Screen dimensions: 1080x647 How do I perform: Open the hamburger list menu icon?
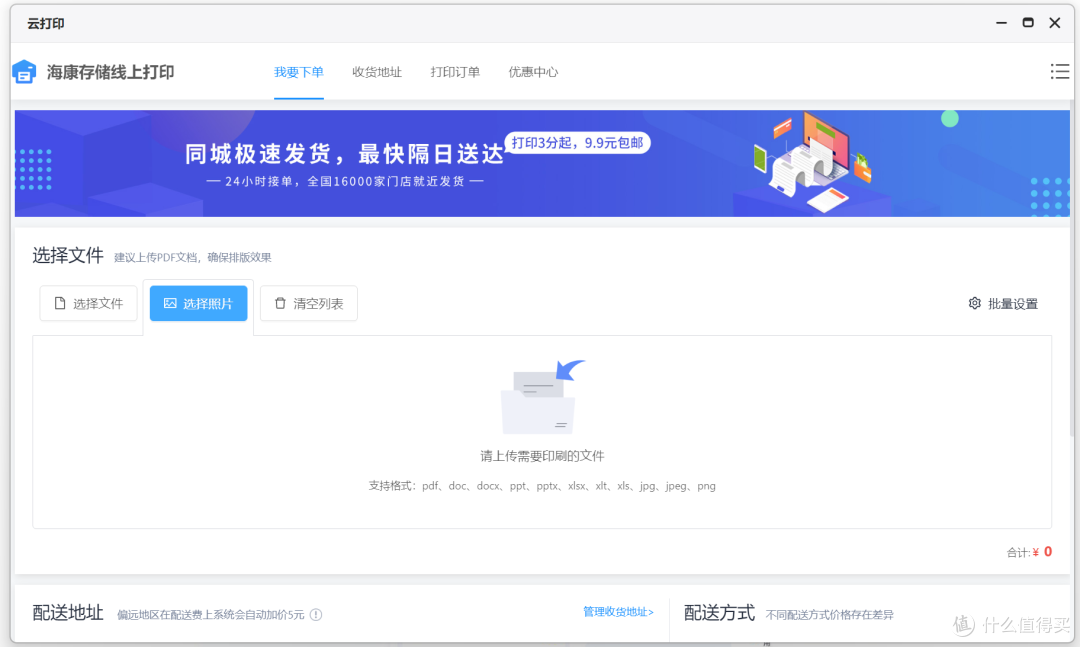1059,71
